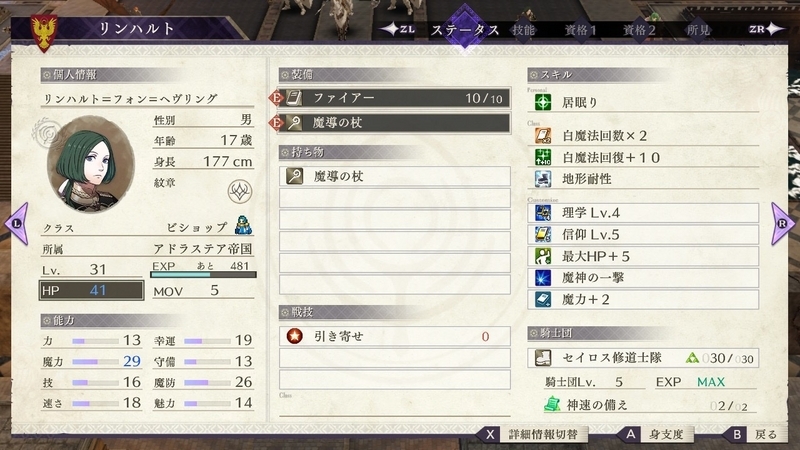Viewport: 800px width, 450px height.
Task: Click the EXP progress bar
Action: tap(203, 274)
